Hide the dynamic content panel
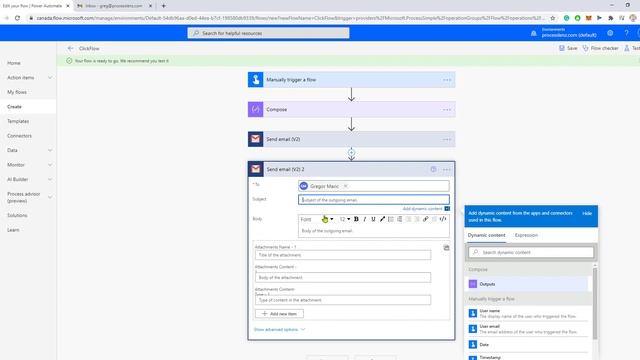The image size is (640, 360). (587, 213)
